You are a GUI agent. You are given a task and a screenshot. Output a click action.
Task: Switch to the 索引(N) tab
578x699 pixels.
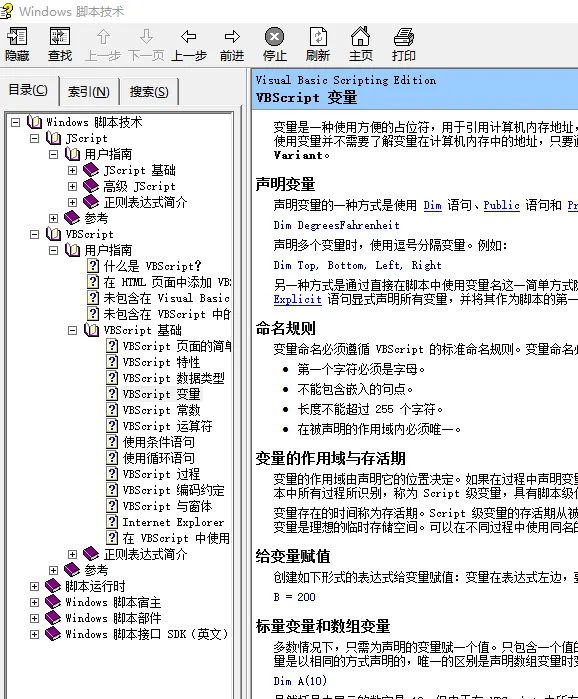click(89, 91)
